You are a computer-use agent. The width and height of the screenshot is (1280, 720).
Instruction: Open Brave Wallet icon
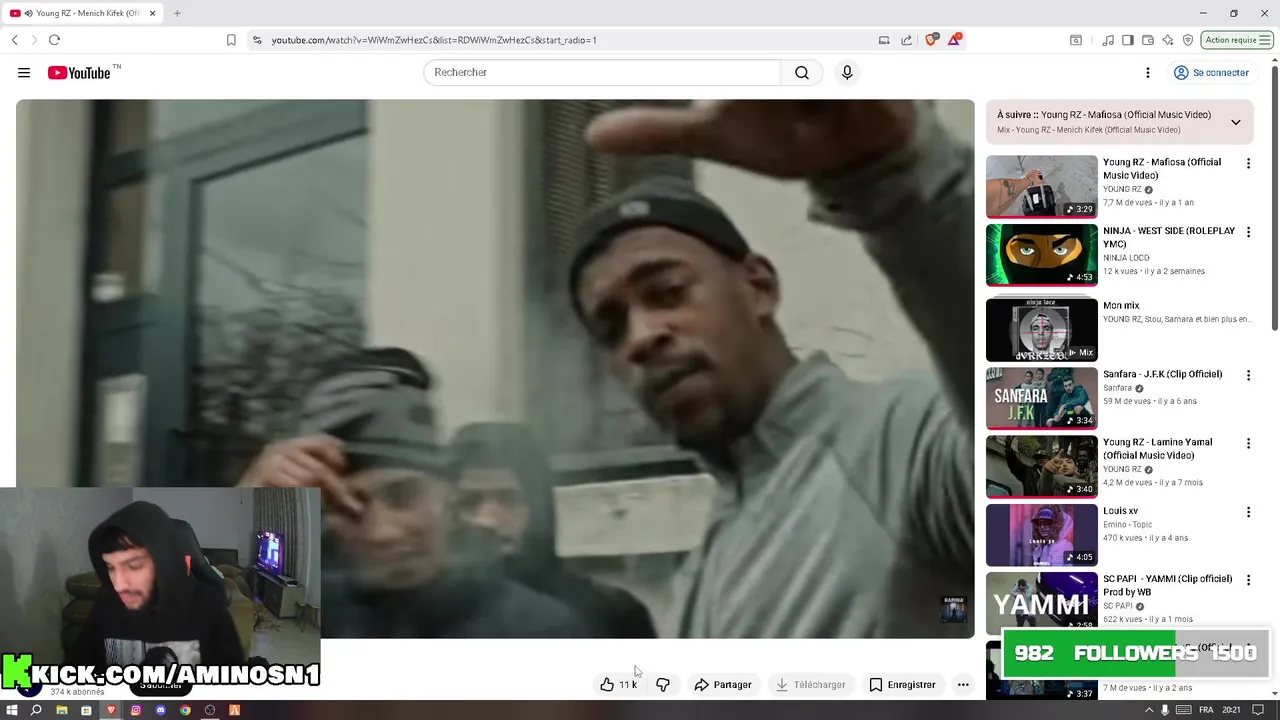click(x=1148, y=40)
